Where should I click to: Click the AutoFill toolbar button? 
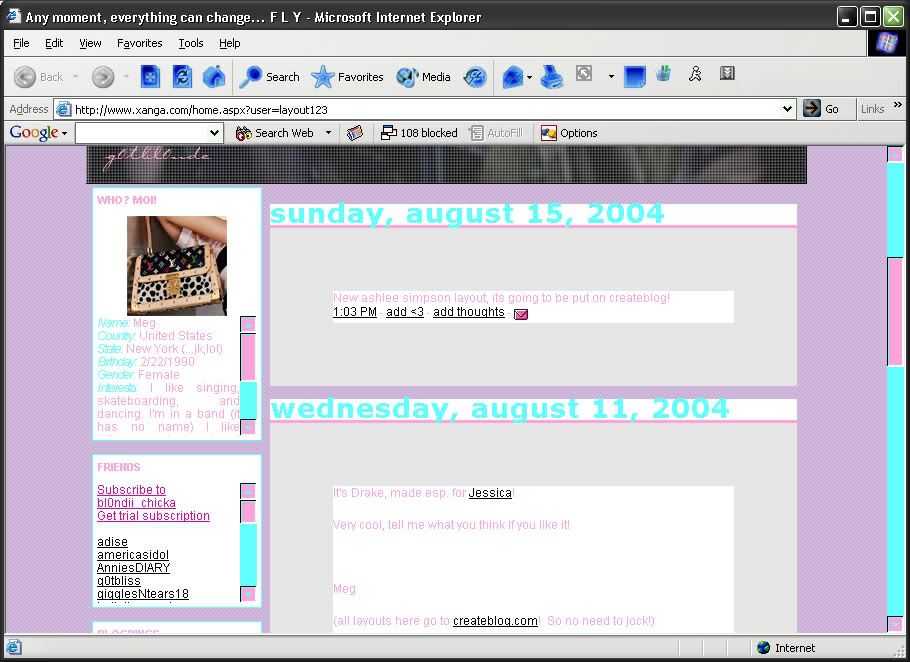point(496,133)
